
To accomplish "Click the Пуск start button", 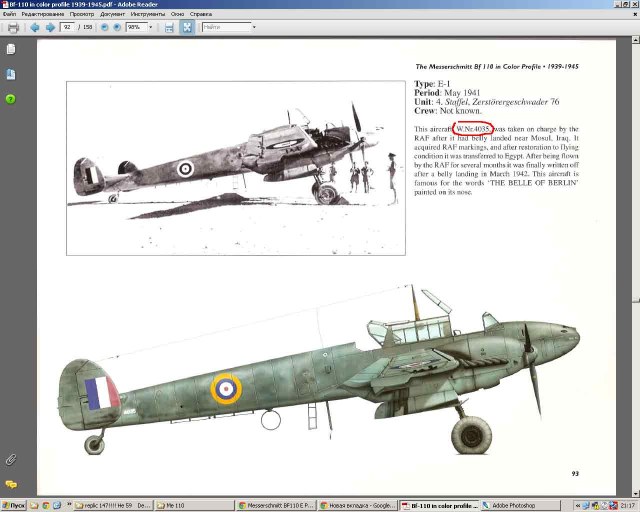I will [13, 505].
